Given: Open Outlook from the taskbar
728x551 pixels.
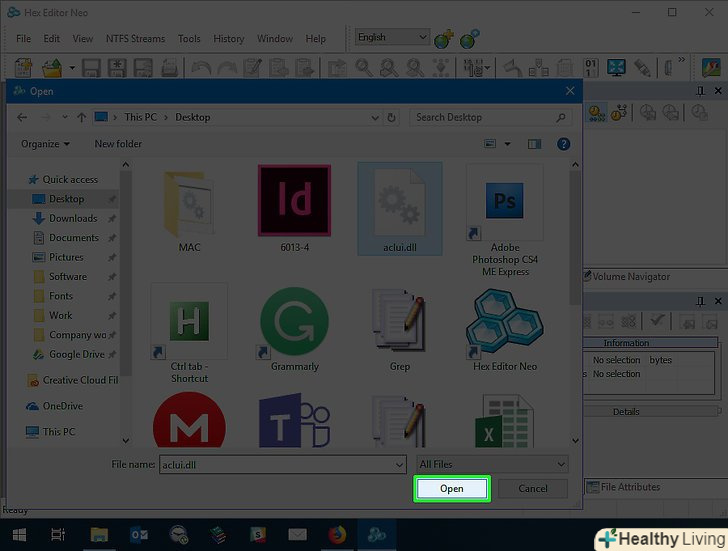Looking at the screenshot, I should 139,535.
